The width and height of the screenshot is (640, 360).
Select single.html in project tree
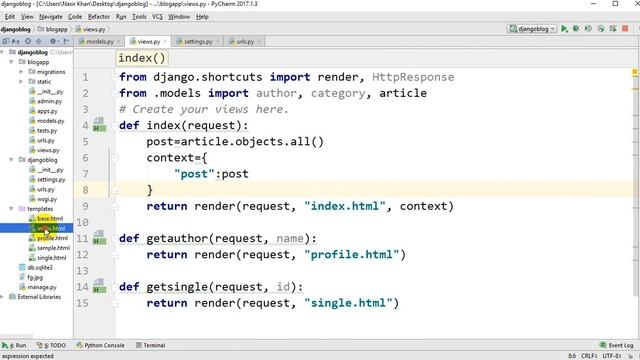(47, 258)
